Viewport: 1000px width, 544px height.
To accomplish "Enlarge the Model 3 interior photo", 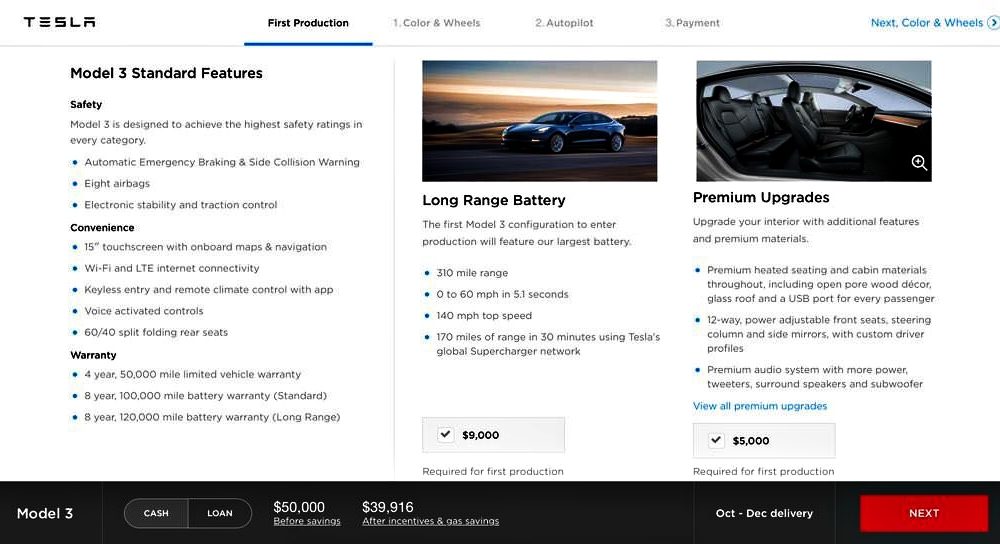I will coord(814,121).
